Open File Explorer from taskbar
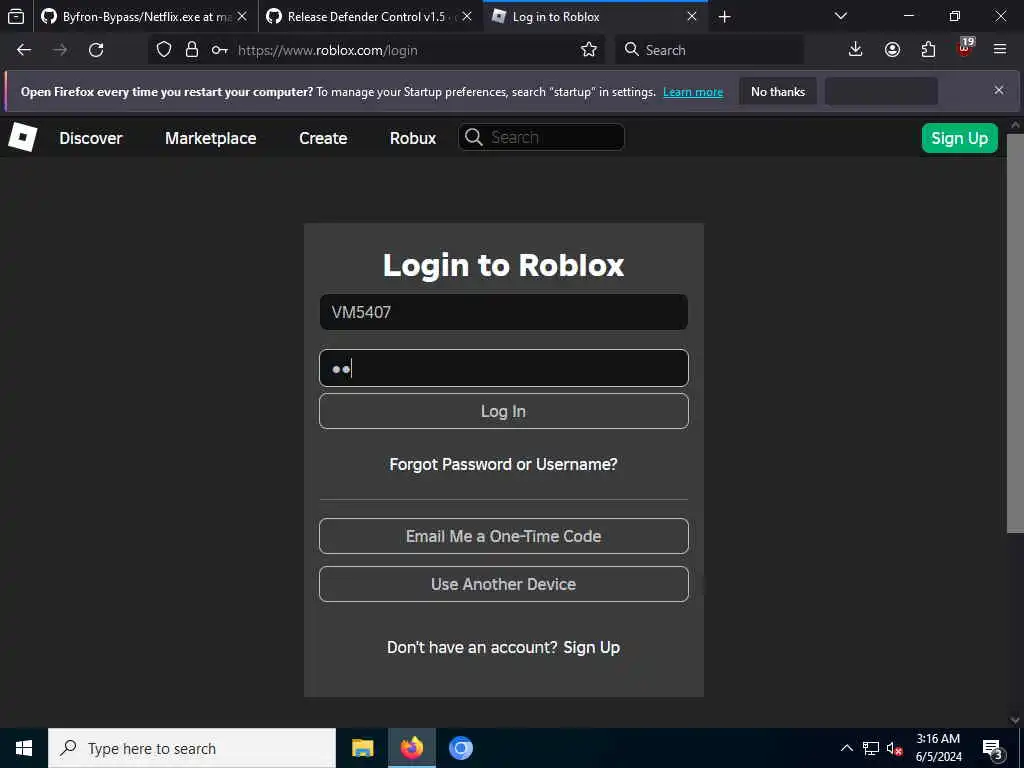 point(362,748)
